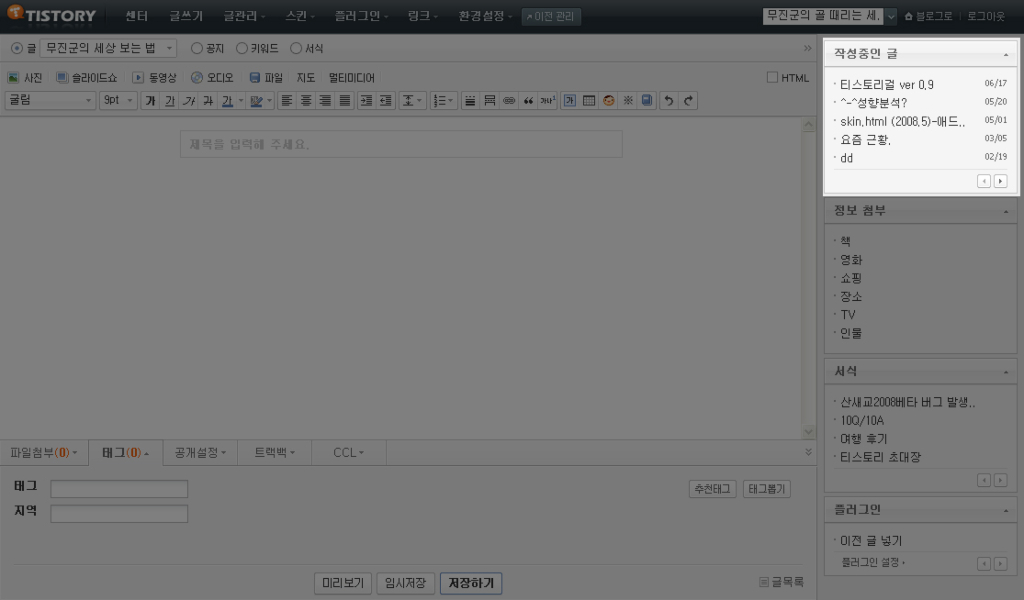
Task: Open the text highlight color picker
Action: point(261,101)
